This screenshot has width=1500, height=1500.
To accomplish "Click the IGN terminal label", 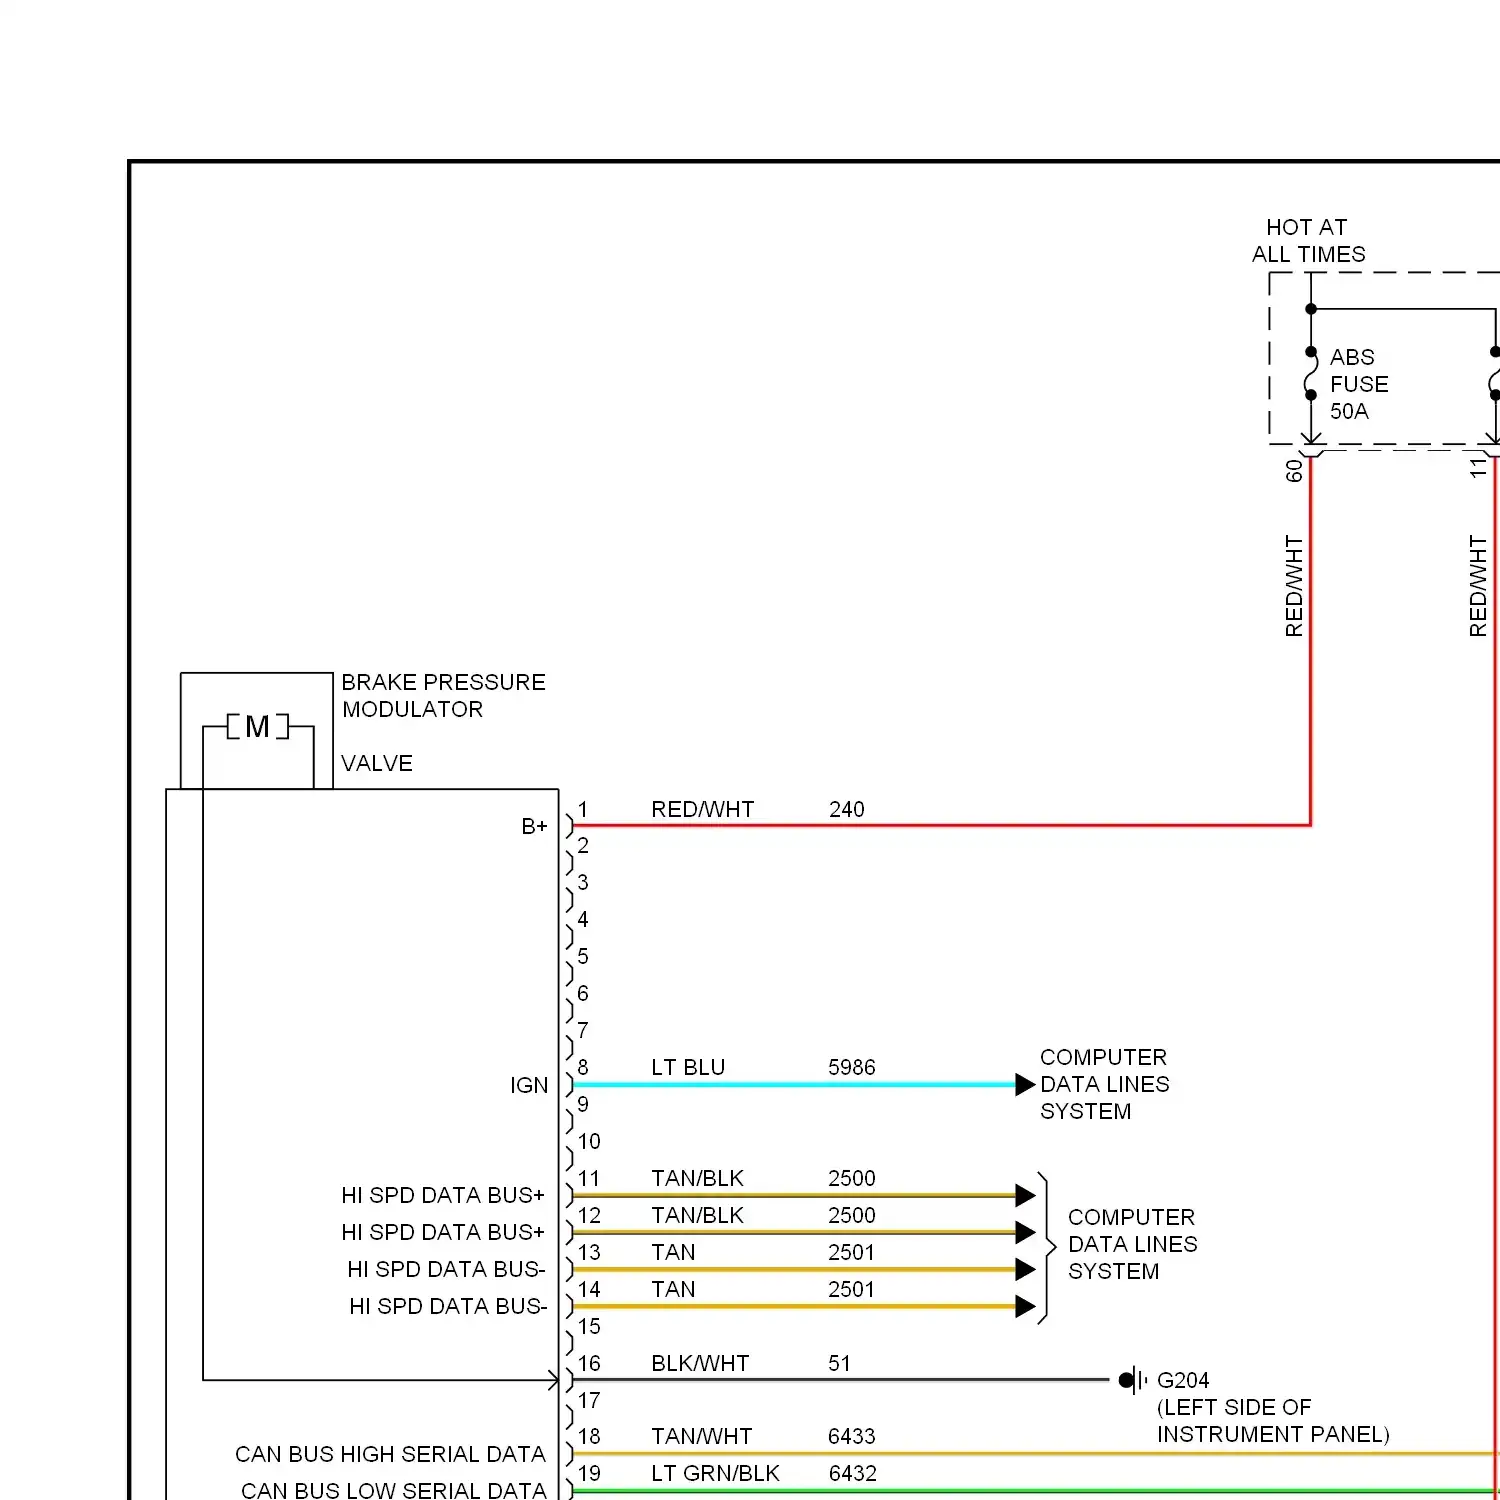I will click(529, 1085).
